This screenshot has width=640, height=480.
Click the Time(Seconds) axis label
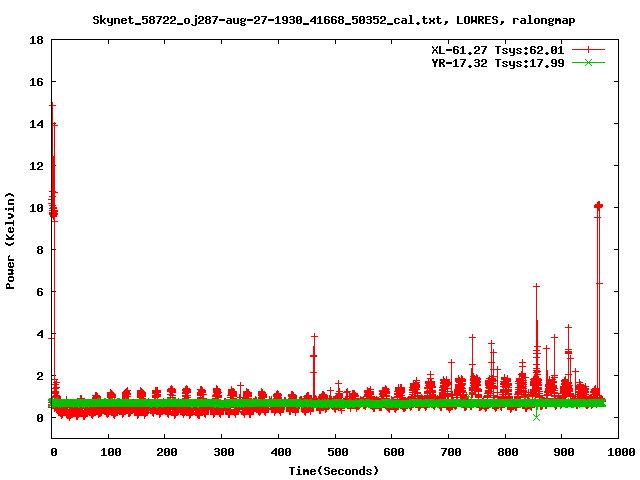pyautogui.click(x=334, y=471)
